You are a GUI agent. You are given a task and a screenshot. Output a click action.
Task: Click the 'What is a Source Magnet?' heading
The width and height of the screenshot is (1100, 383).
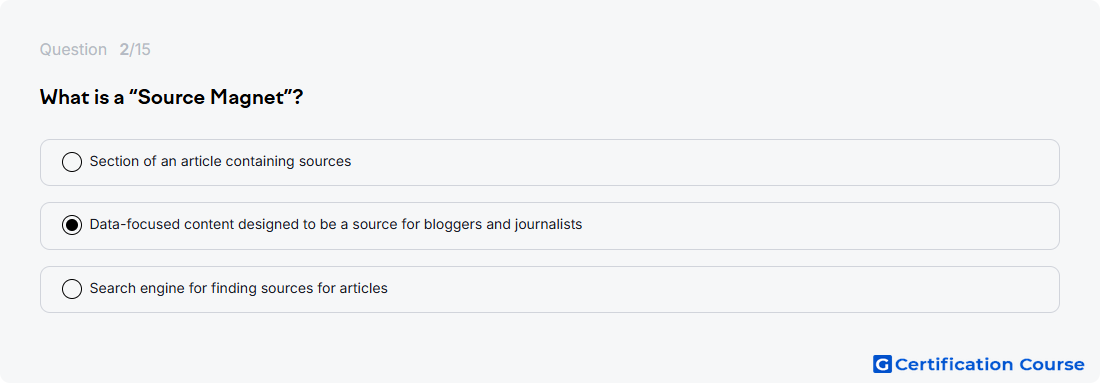[171, 97]
